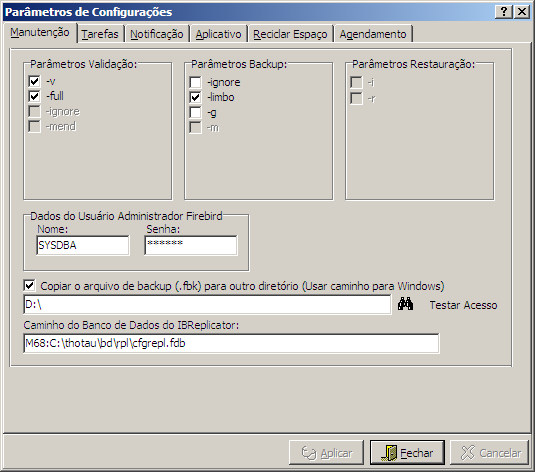
Task: Check the -g backup parameter
Action: pyautogui.click(x=195, y=112)
